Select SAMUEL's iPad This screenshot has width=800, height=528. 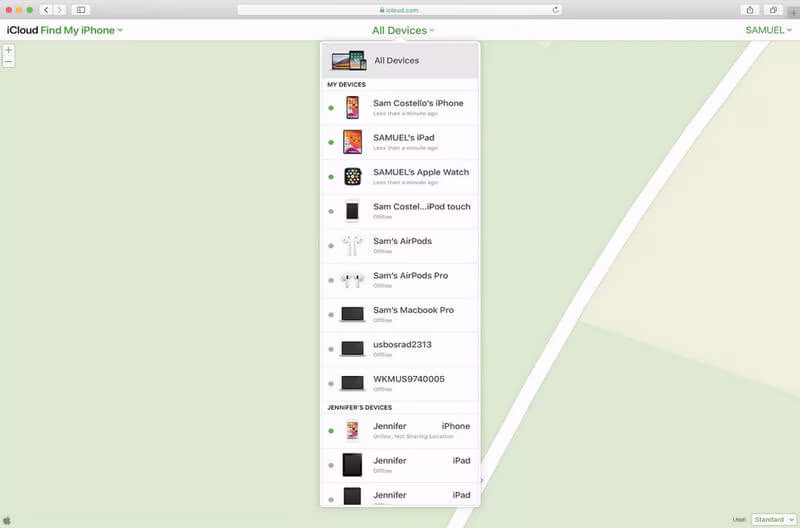400,142
